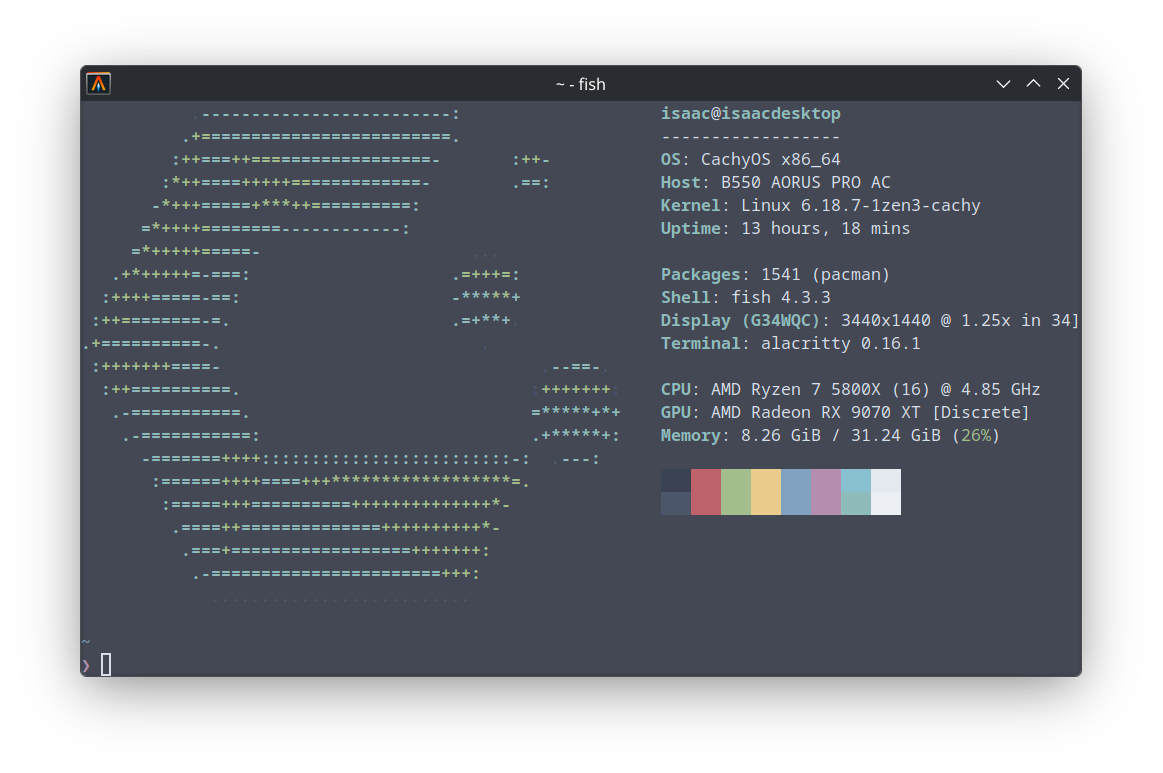Image resolution: width=1163 pixels, height=773 pixels.
Task: Click the 'OS: CachyOS x86_64' line
Action: point(751,159)
